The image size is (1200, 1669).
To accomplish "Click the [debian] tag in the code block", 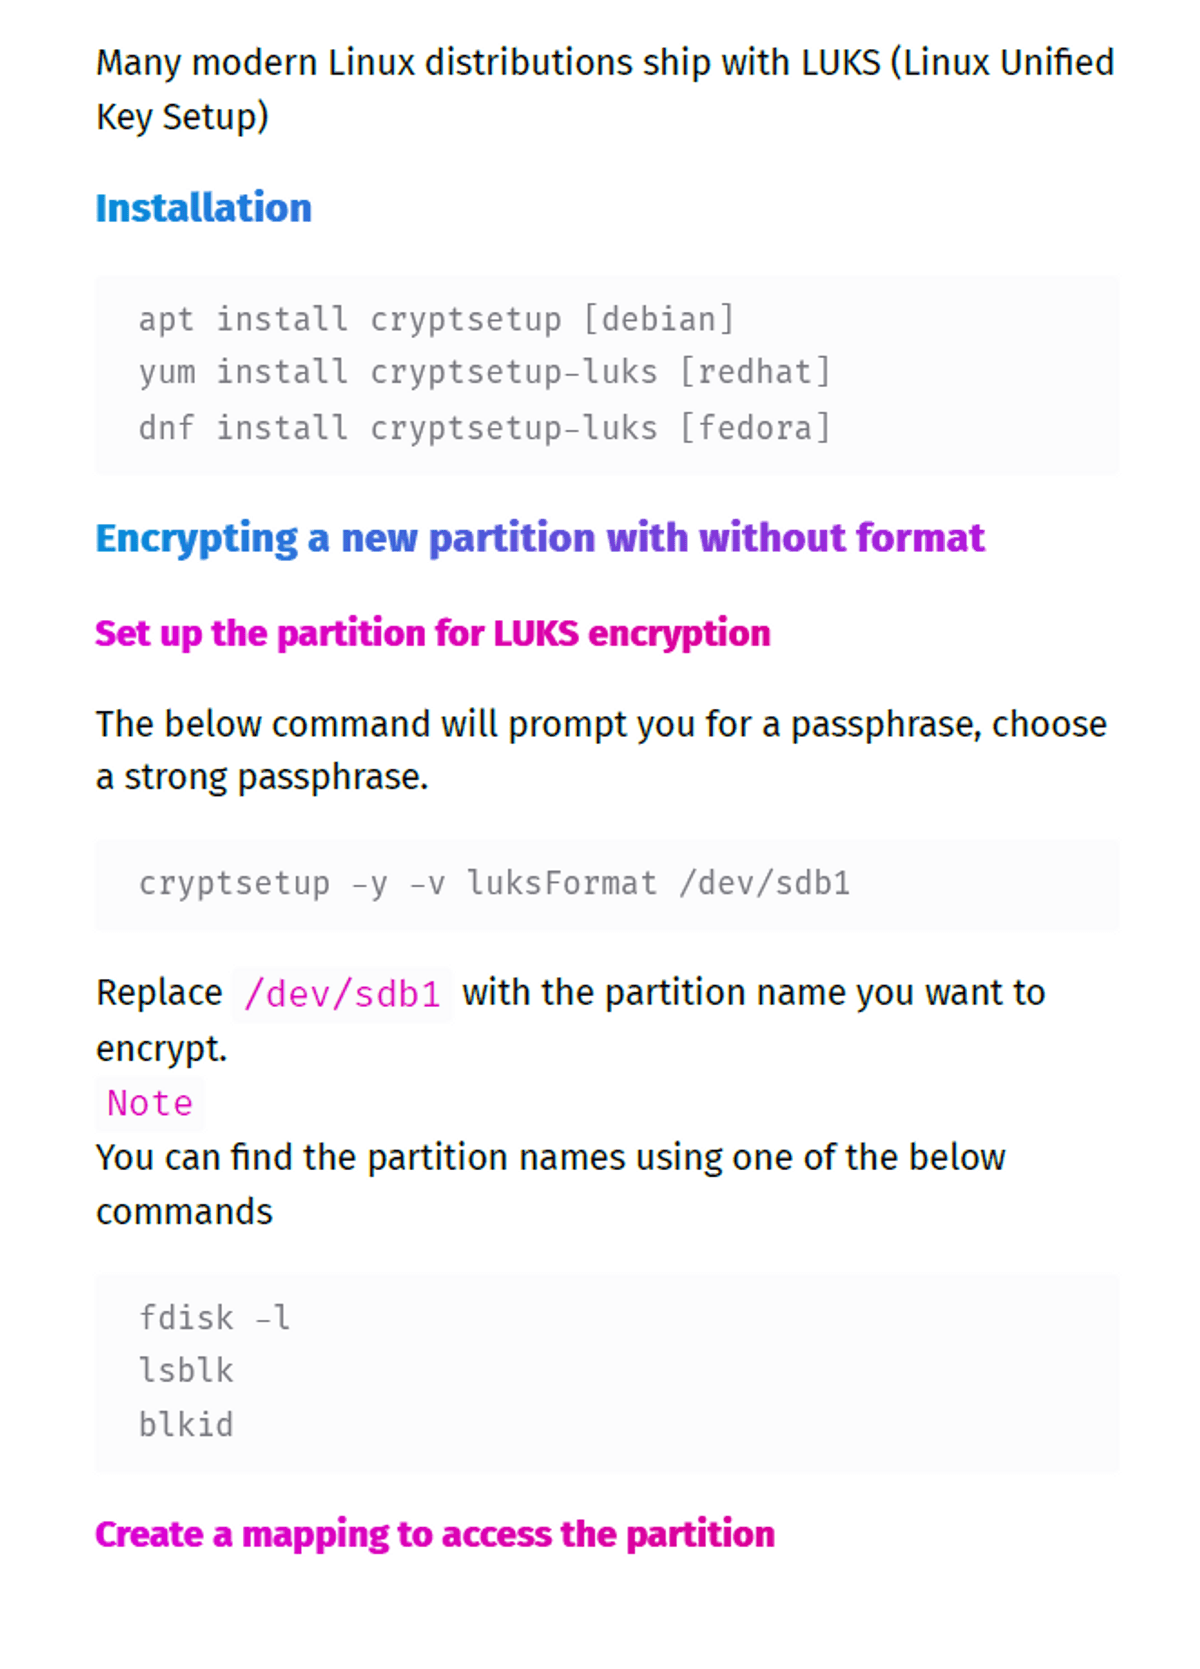I will [659, 319].
